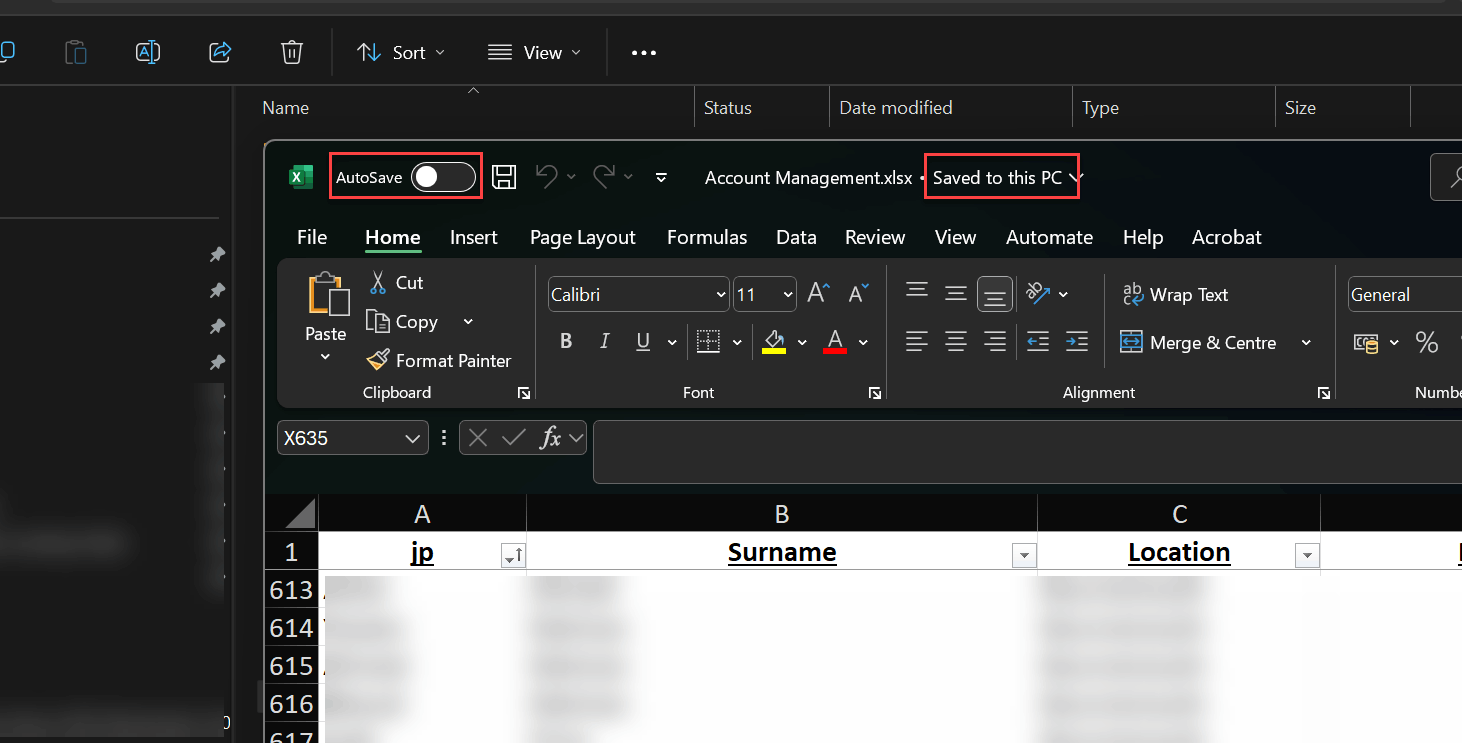Click the Cut scissors icon
The image size is (1462, 743).
click(x=378, y=283)
